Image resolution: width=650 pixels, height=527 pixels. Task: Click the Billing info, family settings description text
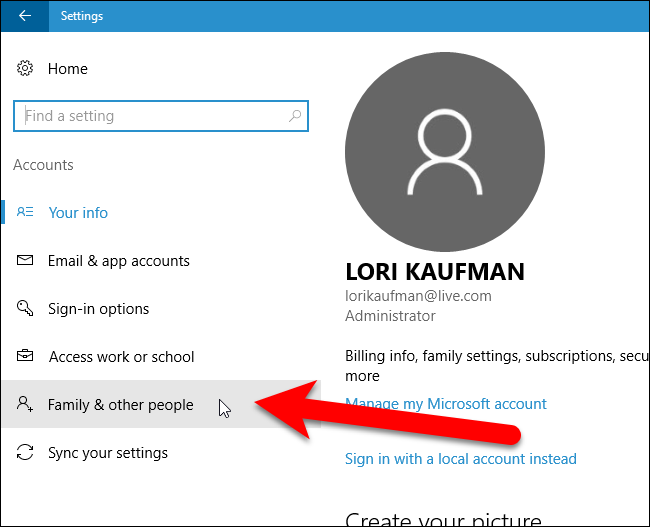coord(497,366)
